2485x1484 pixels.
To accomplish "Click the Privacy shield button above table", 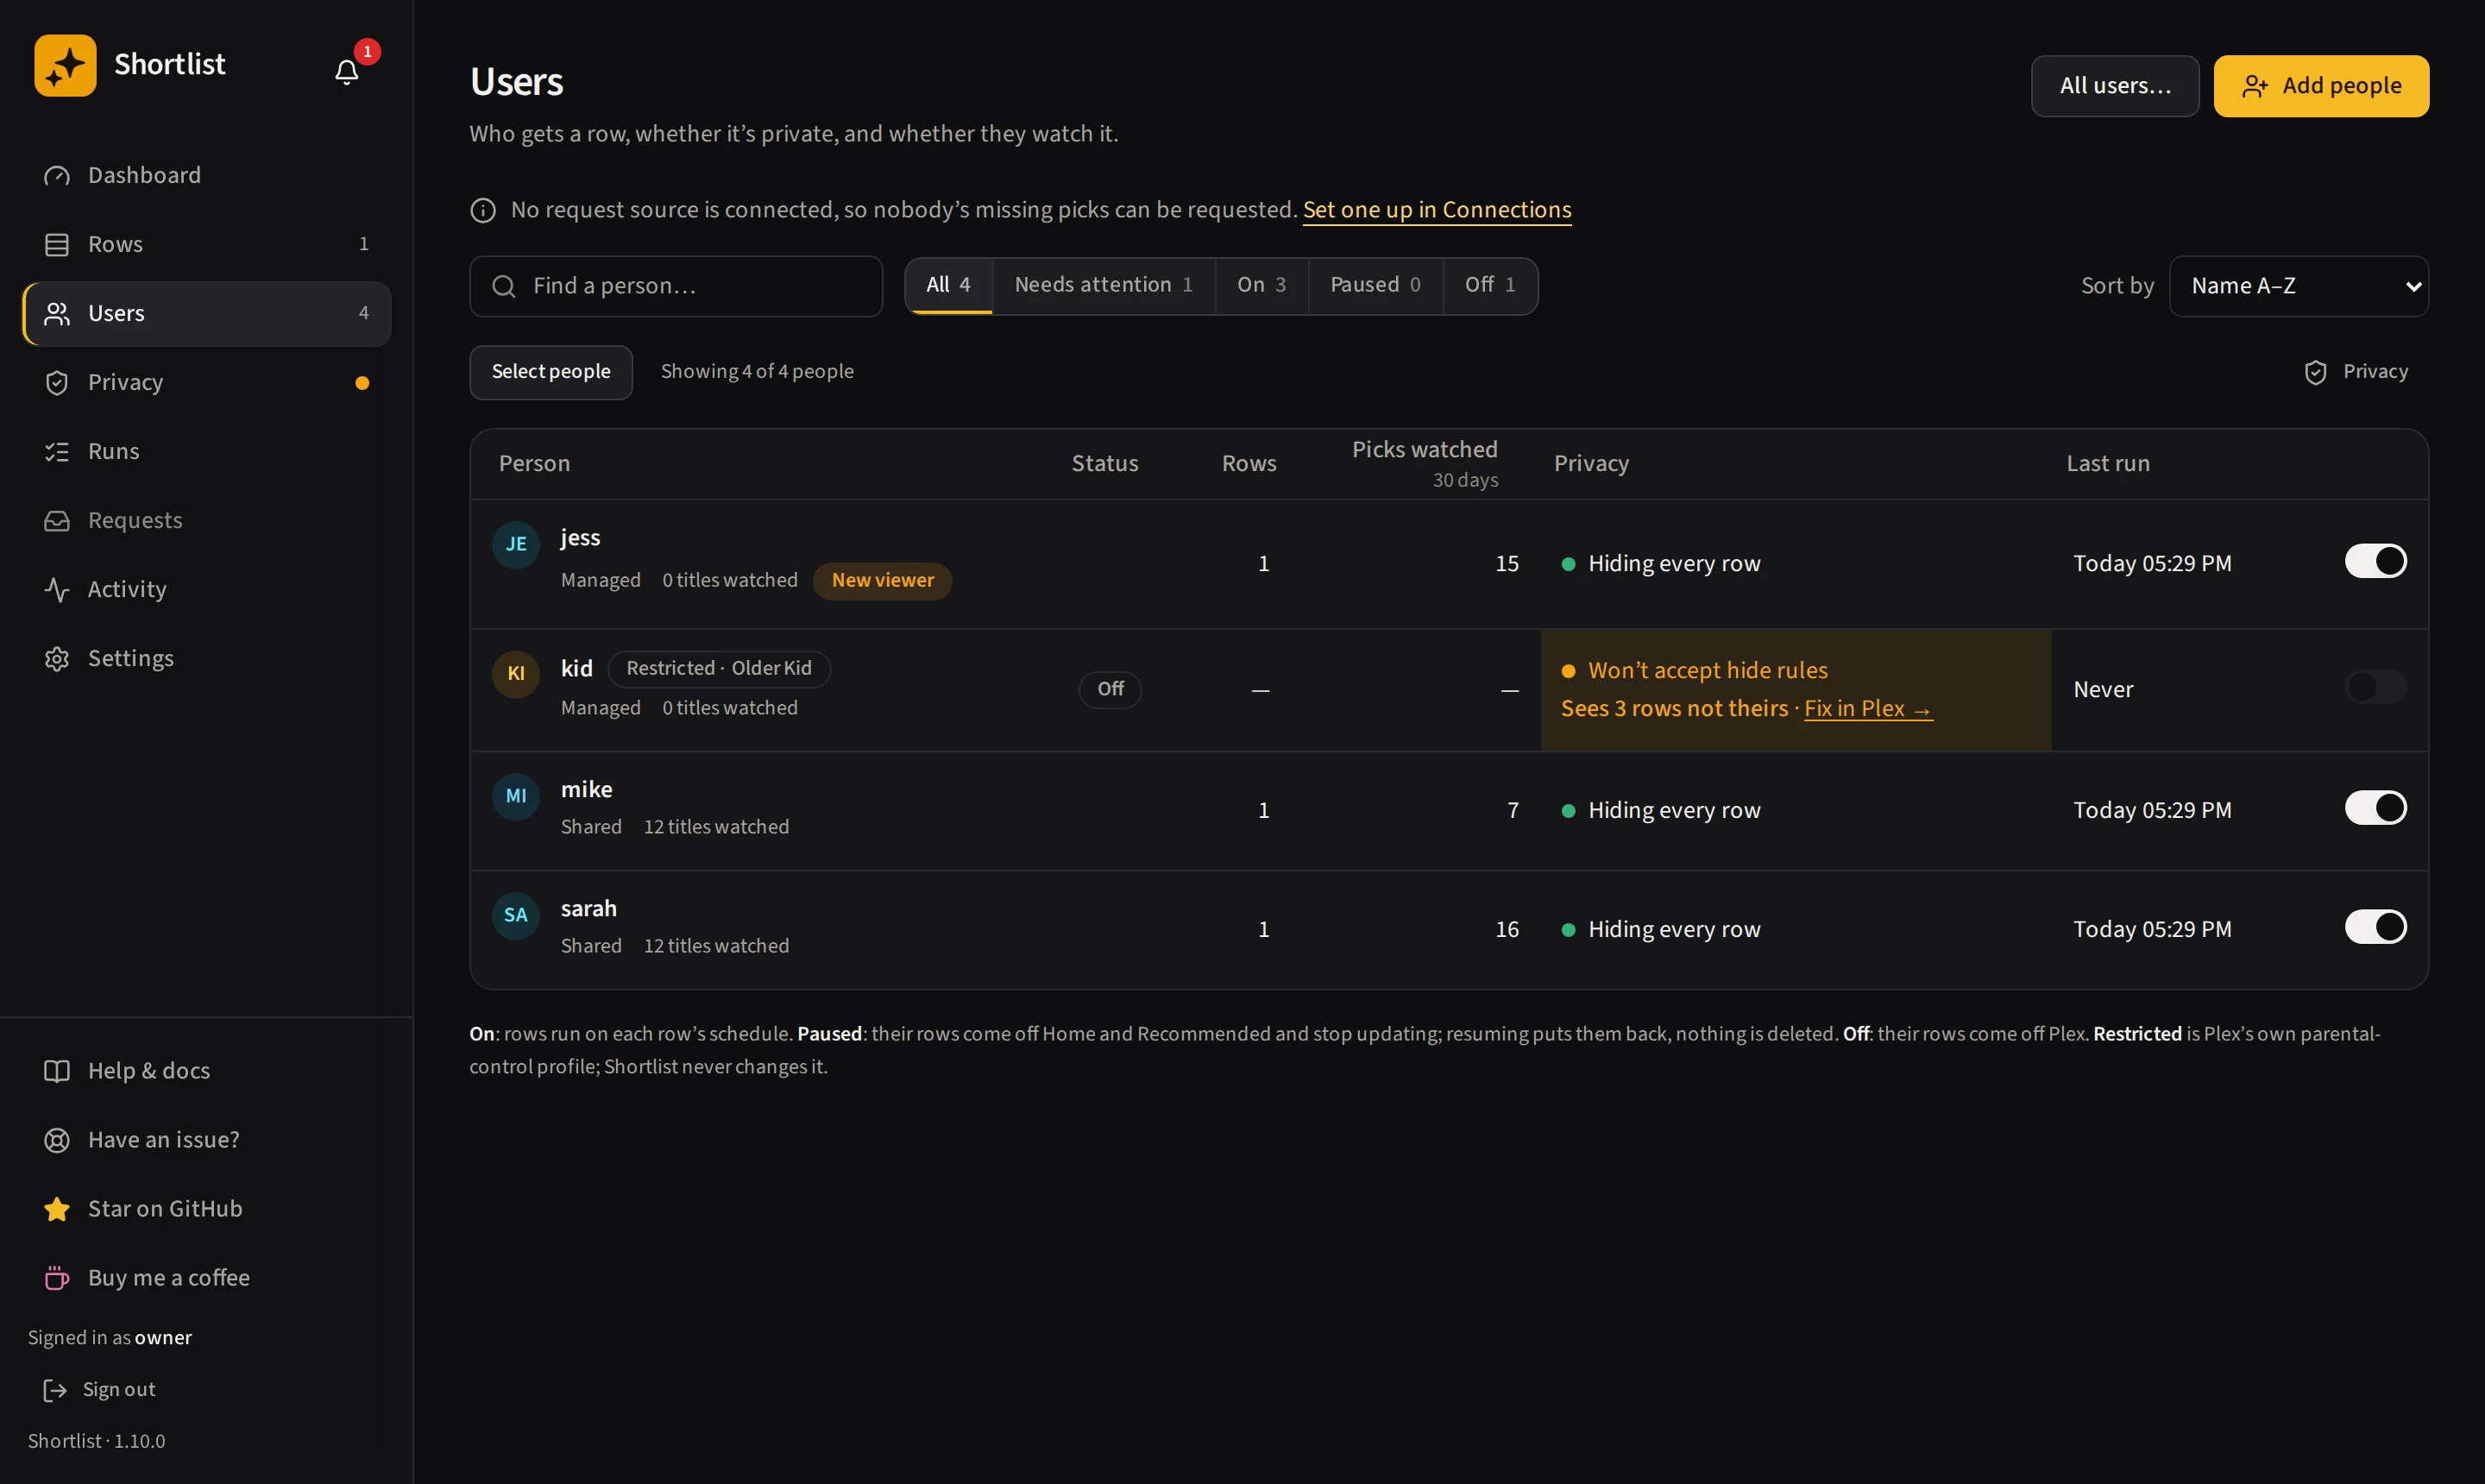I will (2355, 372).
